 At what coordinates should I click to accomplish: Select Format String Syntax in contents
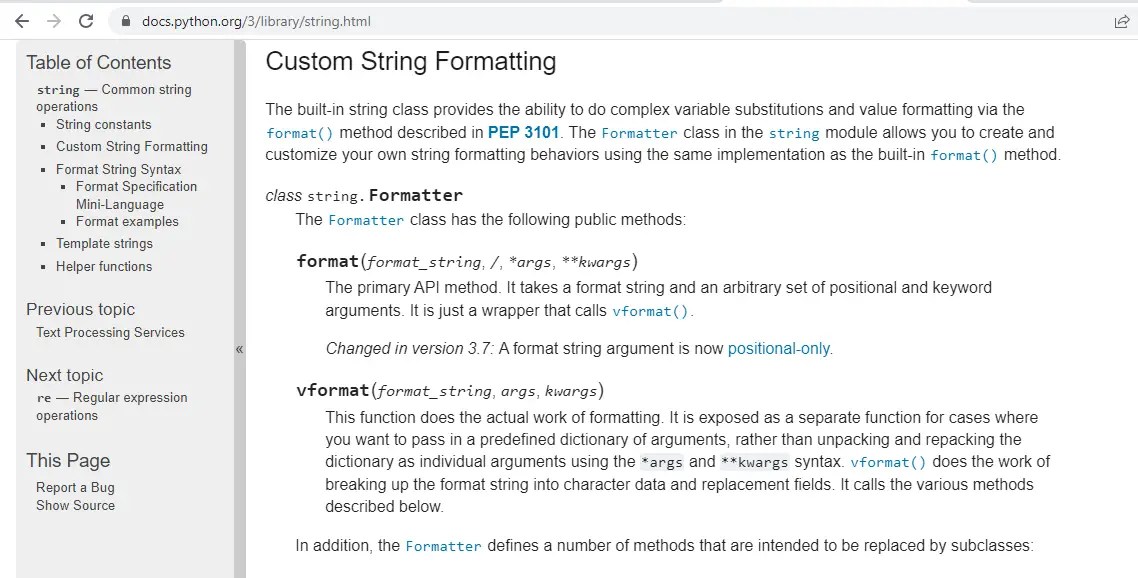[x=118, y=169]
